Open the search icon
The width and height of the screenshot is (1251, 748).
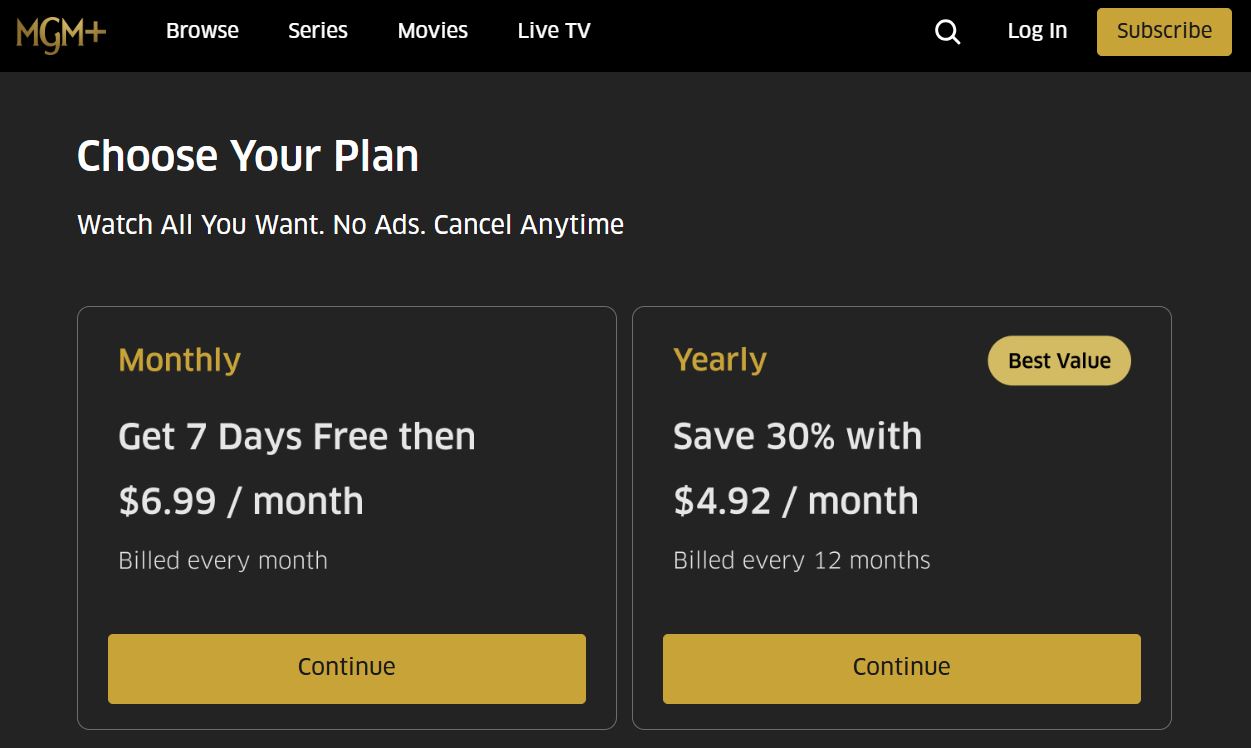coord(947,31)
